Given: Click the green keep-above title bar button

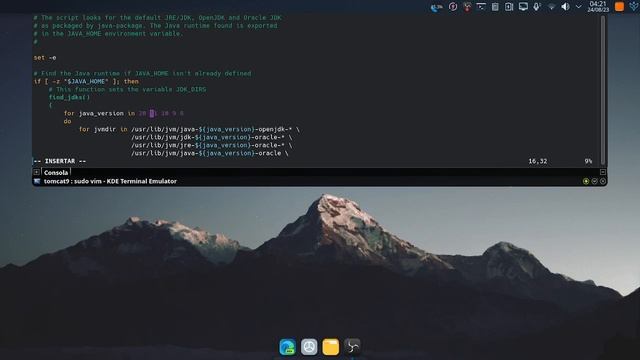Looking at the screenshot, I should tap(586, 181).
